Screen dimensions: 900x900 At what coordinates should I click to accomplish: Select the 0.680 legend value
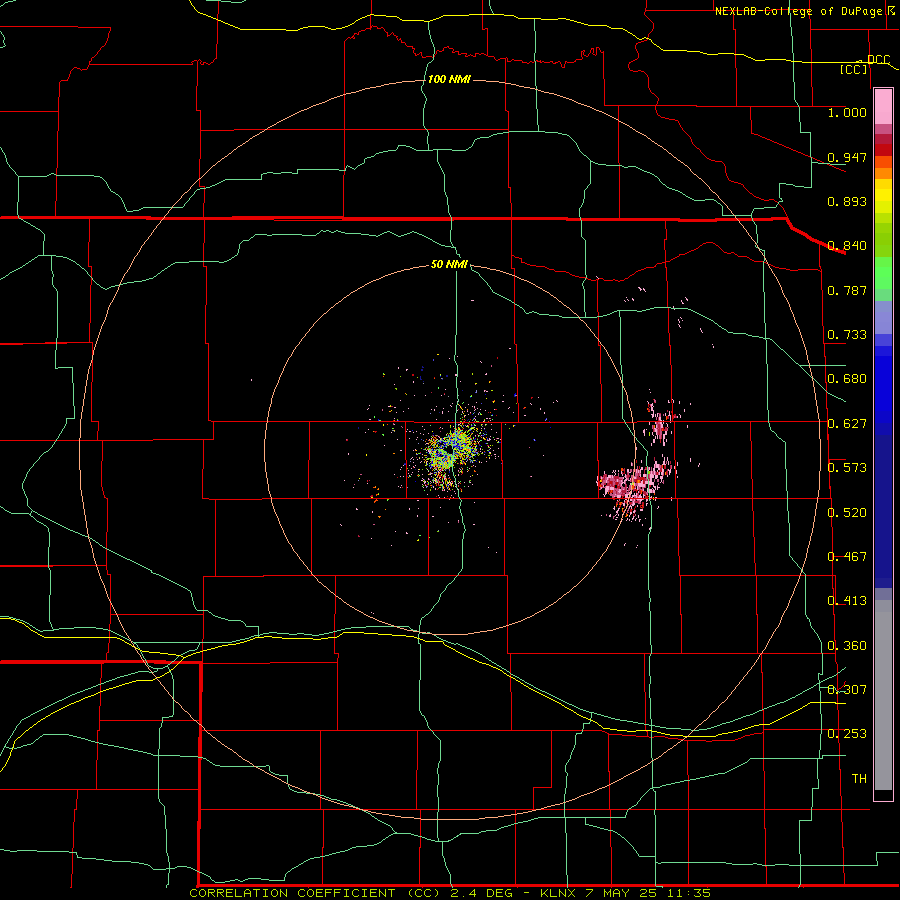coord(847,379)
